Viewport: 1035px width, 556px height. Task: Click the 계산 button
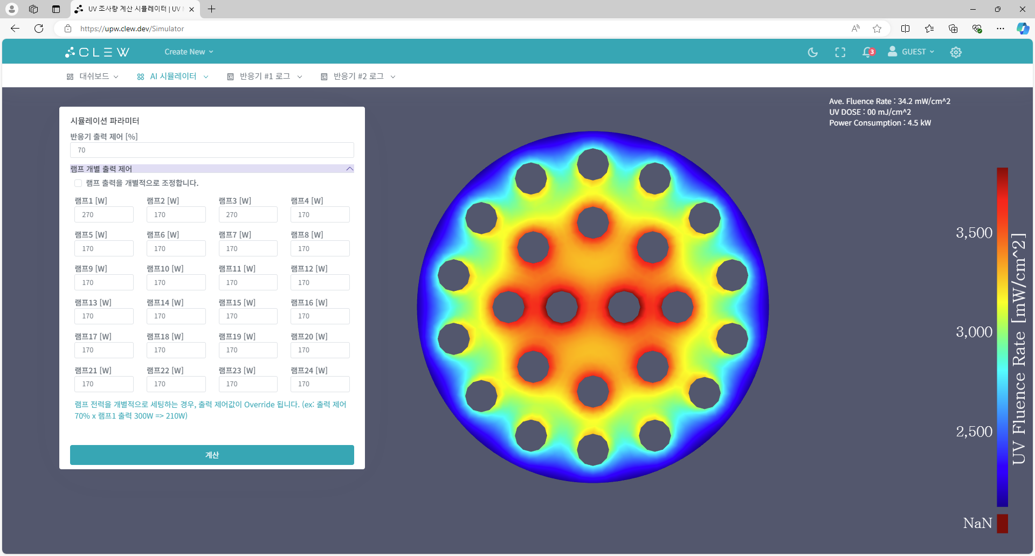[212, 455]
